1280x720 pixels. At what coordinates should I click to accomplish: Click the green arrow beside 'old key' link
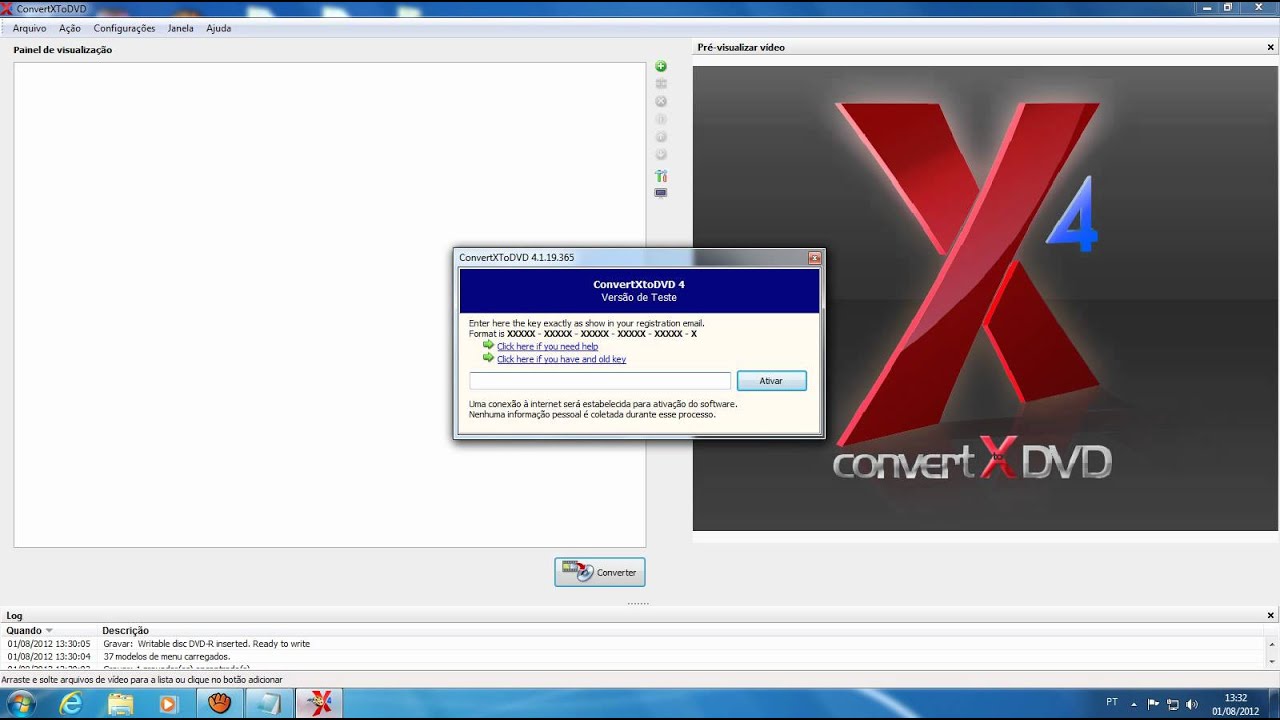(488, 357)
